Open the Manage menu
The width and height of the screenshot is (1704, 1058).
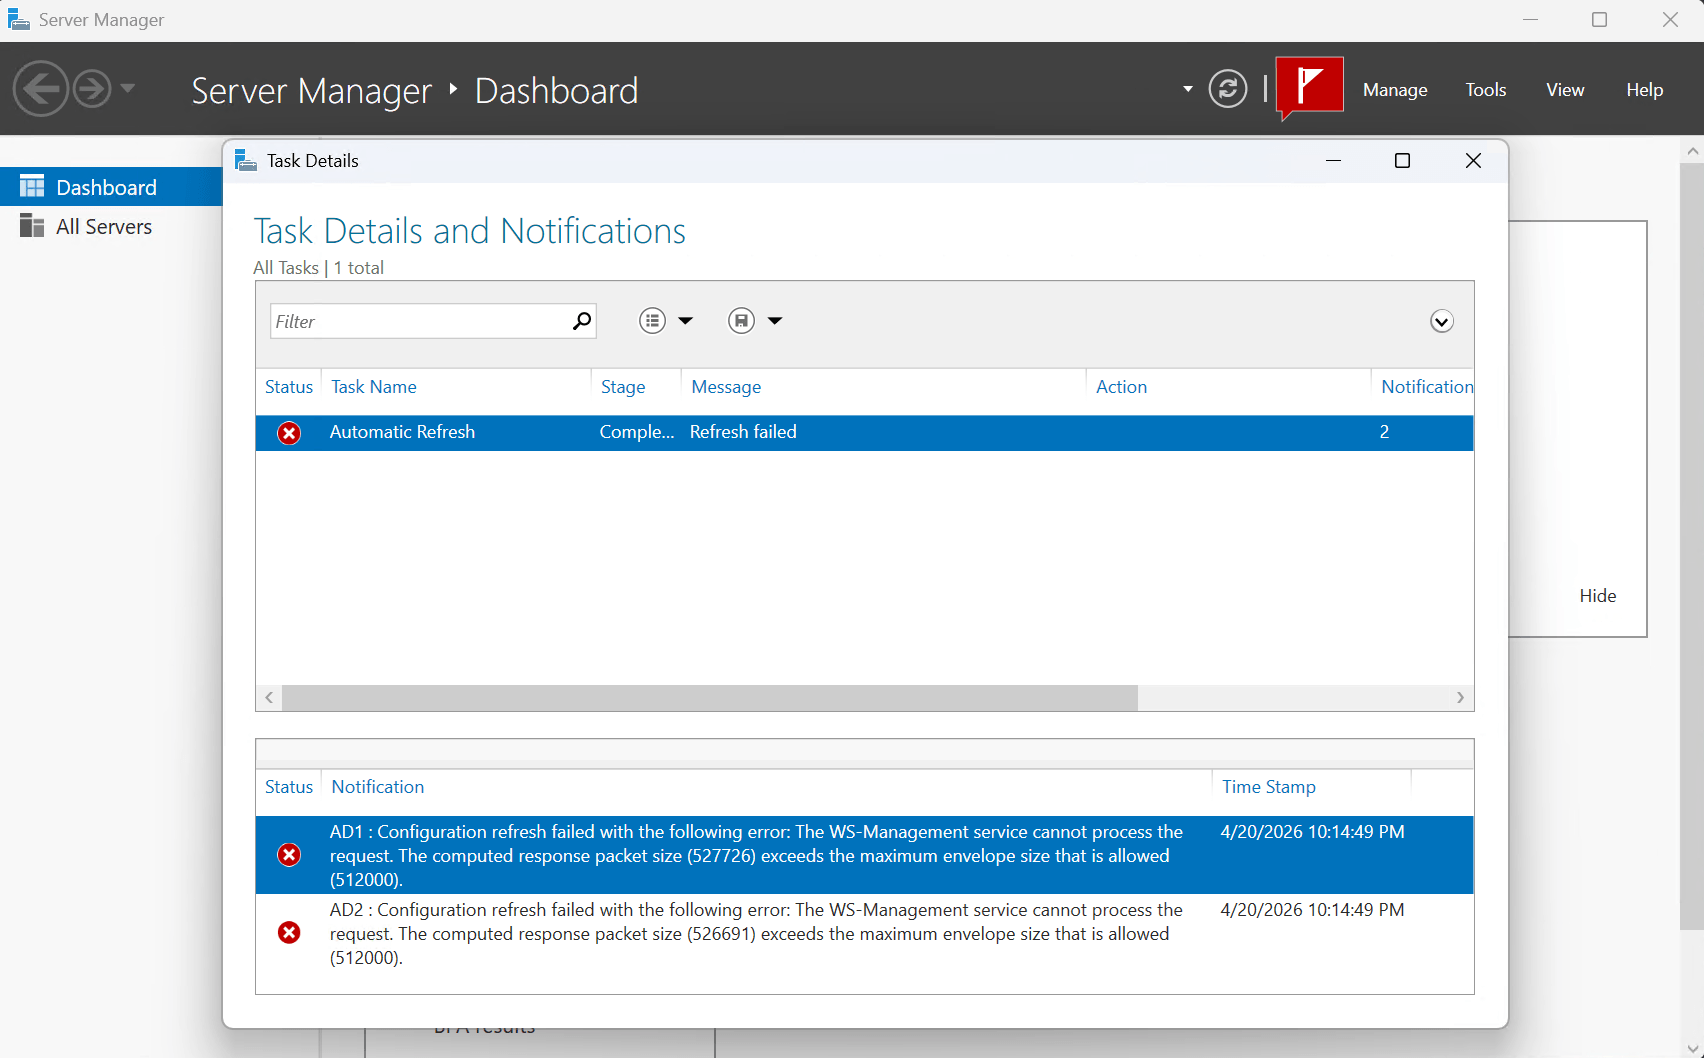coord(1394,90)
